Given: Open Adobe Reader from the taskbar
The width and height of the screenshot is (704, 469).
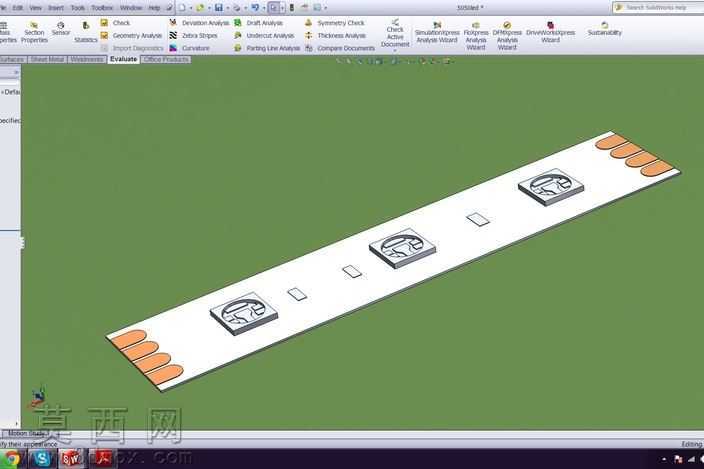Looking at the screenshot, I should pyautogui.click(x=102, y=458).
